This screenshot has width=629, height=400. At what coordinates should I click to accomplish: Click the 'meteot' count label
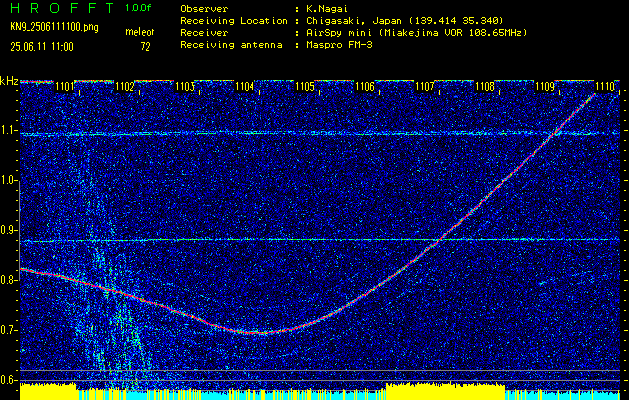[x=140, y=32]
